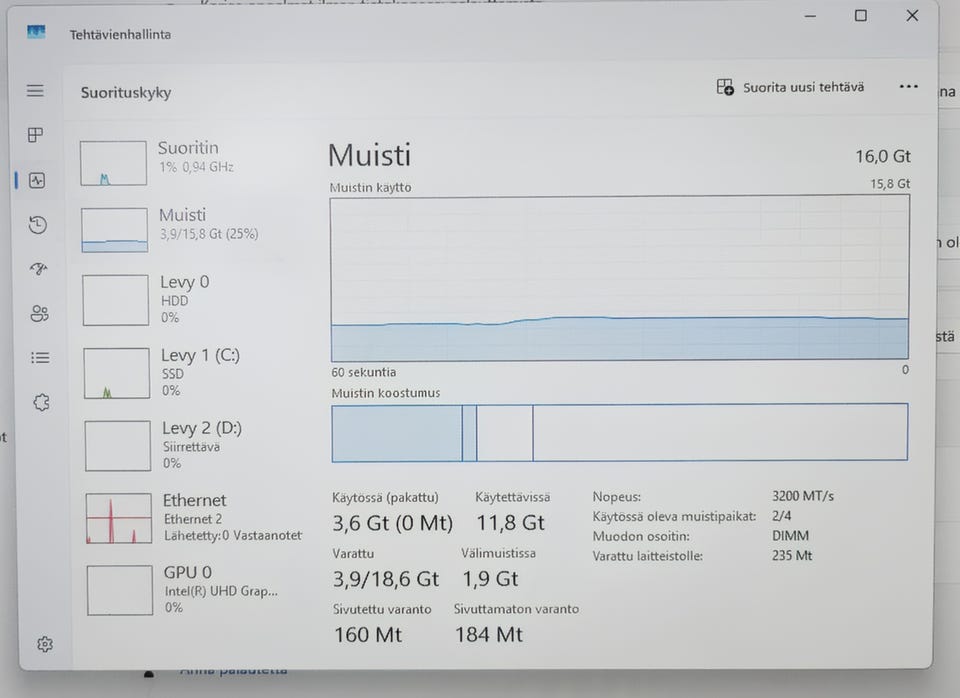
Task: Select Muisti in the performance list
Action: coord(193,229)
